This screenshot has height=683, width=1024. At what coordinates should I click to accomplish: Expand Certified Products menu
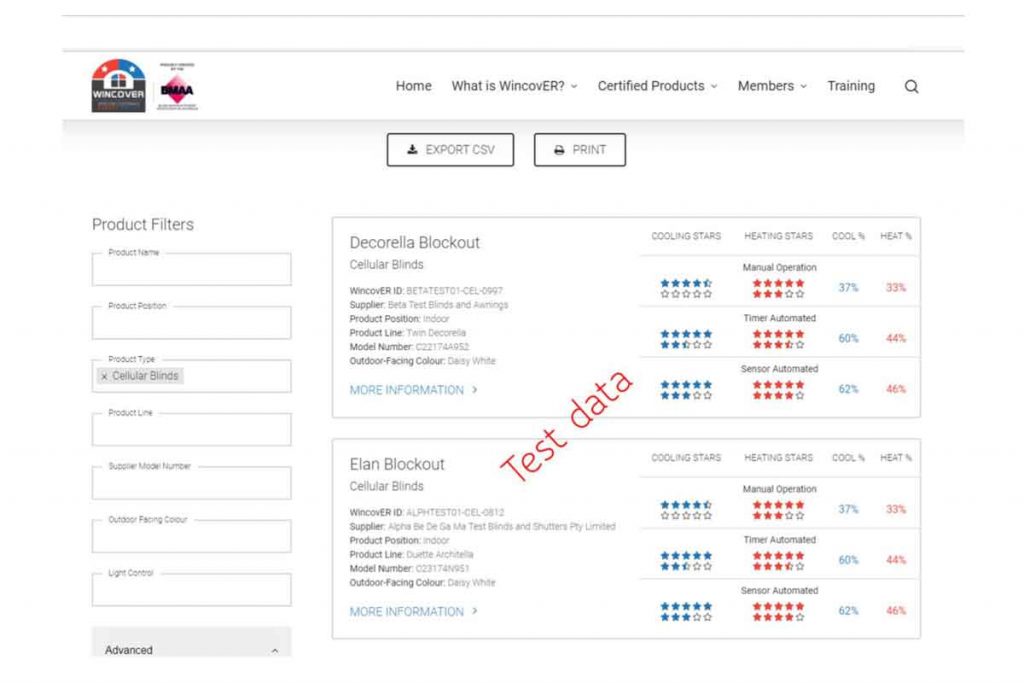[657, 86]
